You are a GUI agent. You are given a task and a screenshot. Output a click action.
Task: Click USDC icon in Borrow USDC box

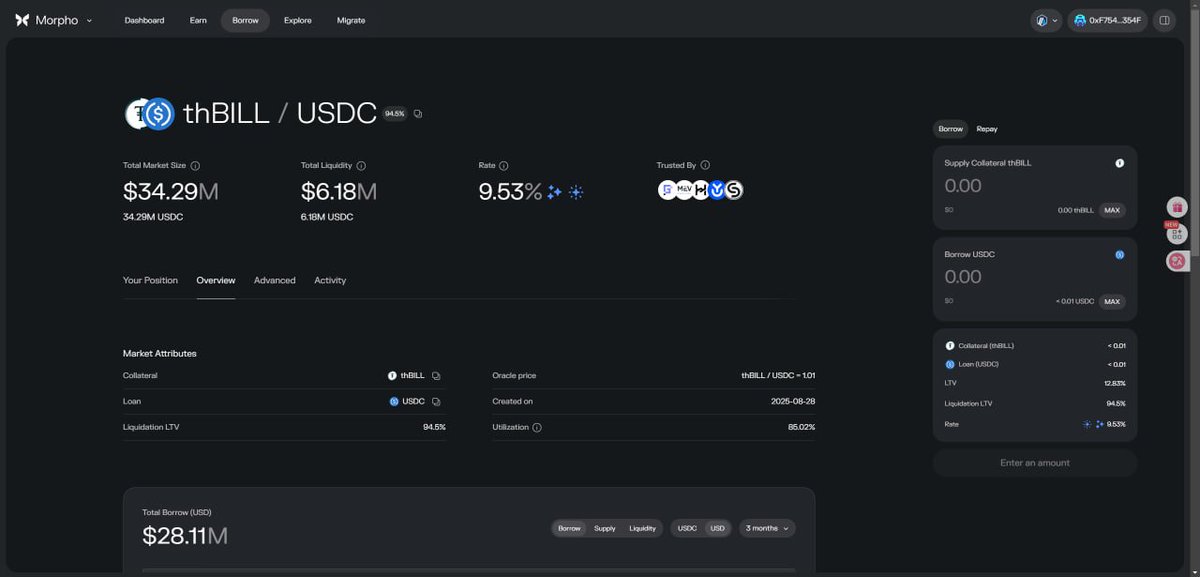(x=1119, y=254)
